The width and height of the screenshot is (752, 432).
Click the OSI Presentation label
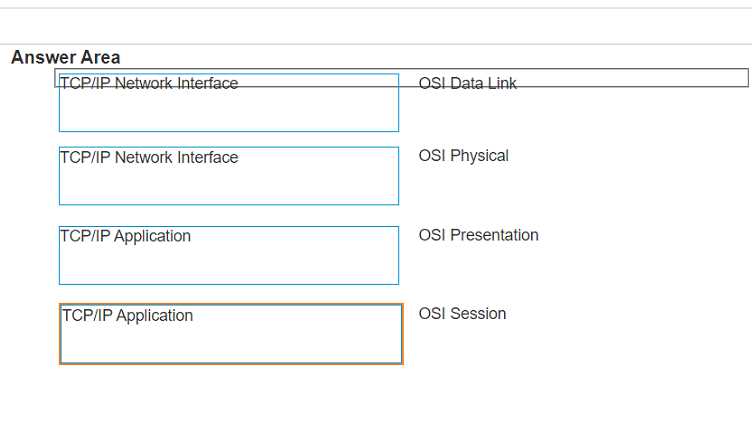pos(478,236)
